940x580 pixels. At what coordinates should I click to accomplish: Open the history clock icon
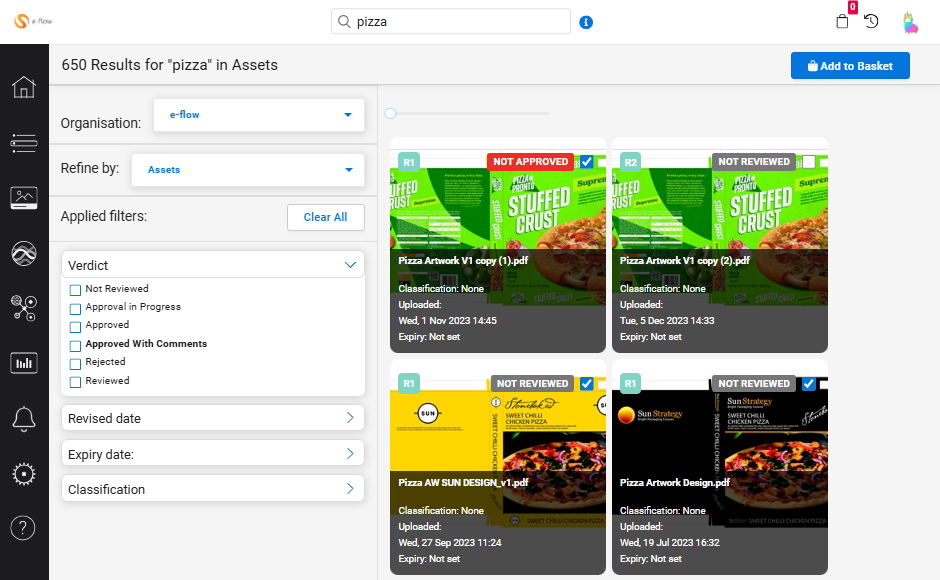point(871,22)
